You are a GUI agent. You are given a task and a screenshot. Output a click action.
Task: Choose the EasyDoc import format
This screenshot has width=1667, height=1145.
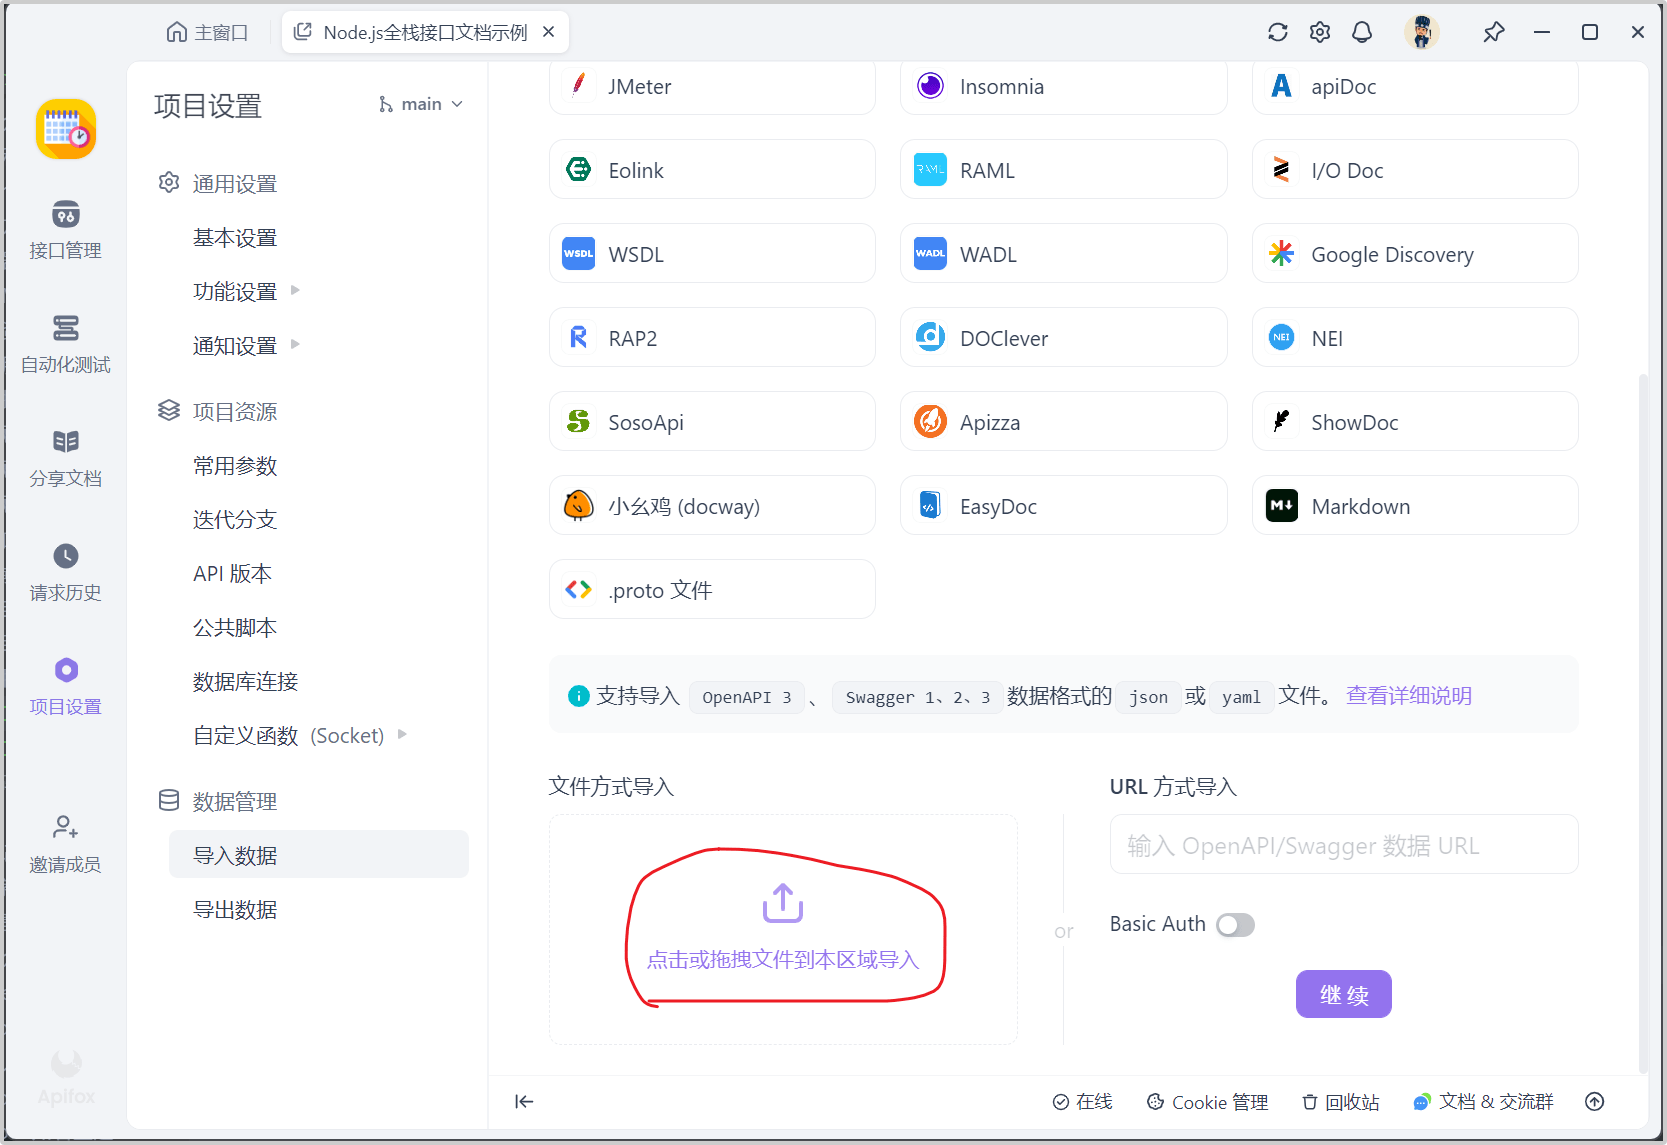(1064, 505)
